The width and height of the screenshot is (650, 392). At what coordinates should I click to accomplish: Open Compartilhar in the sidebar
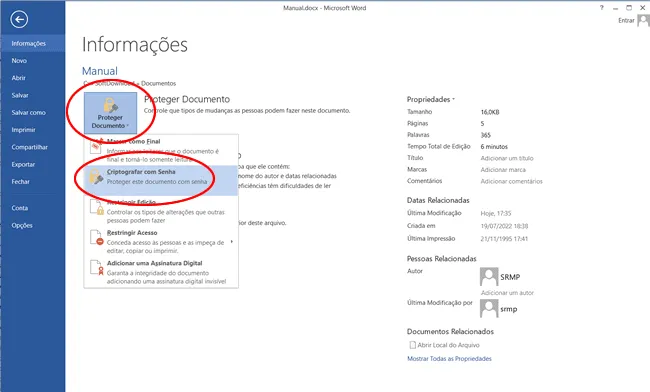tap(33, 147)
